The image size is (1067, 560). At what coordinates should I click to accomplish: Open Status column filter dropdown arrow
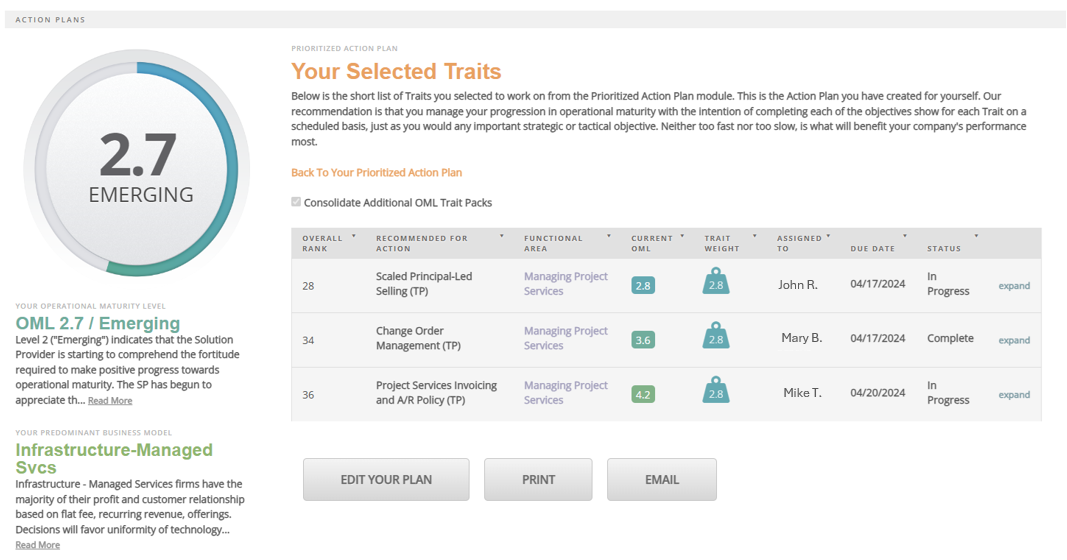(976, 237)
